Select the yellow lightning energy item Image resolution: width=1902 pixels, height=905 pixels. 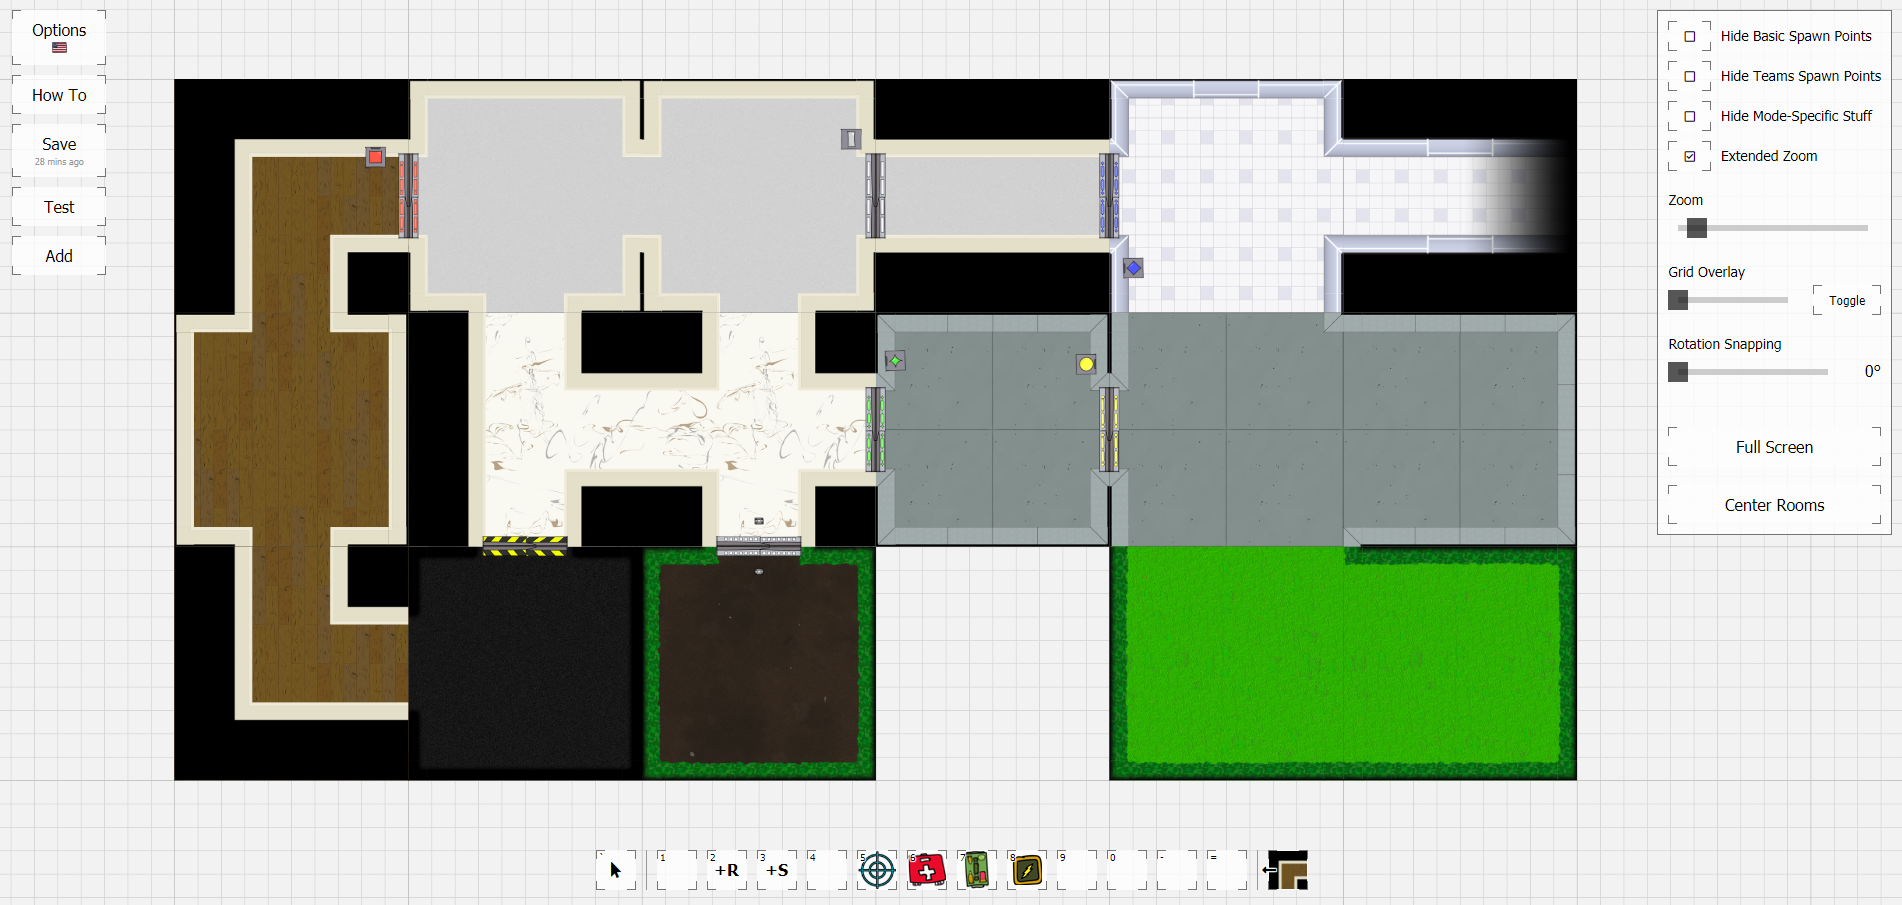point(1027,870)
